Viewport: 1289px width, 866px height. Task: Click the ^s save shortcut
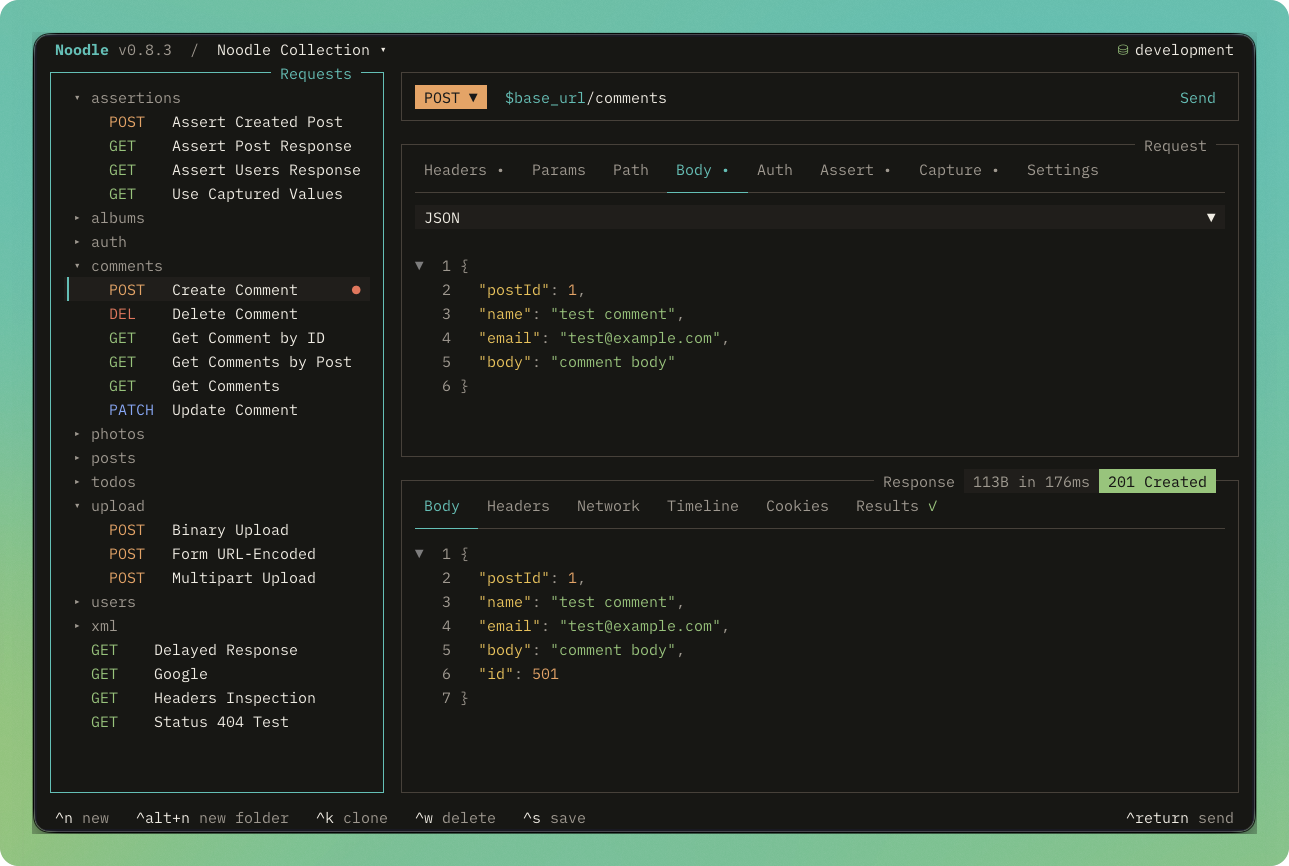tap(554, 818)
